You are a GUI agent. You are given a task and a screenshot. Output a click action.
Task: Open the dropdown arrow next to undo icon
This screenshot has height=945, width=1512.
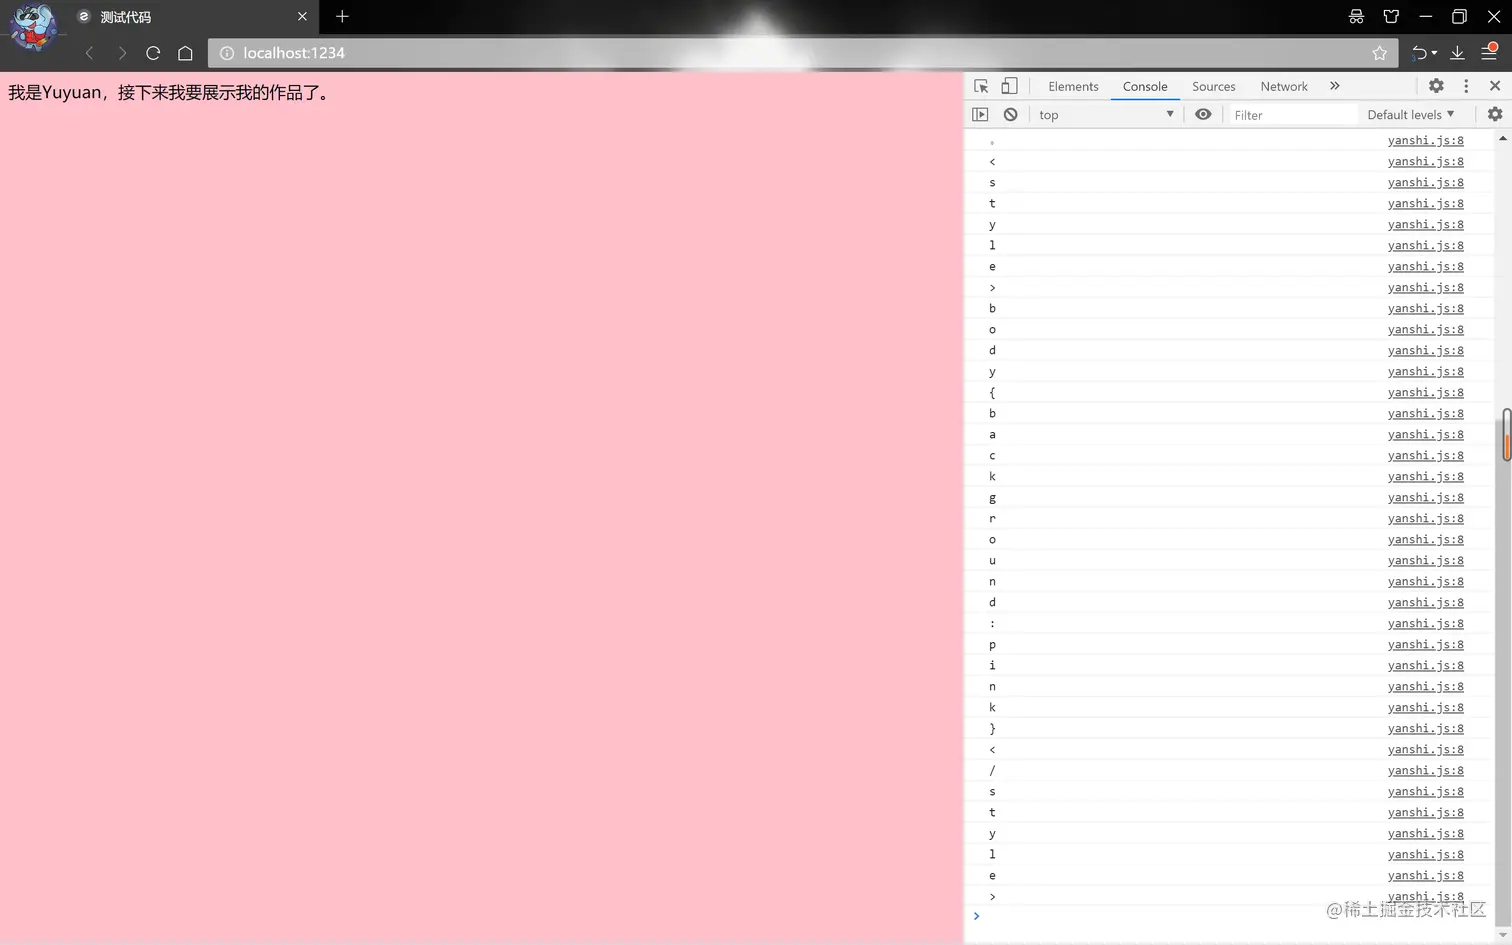point(1434,53)
